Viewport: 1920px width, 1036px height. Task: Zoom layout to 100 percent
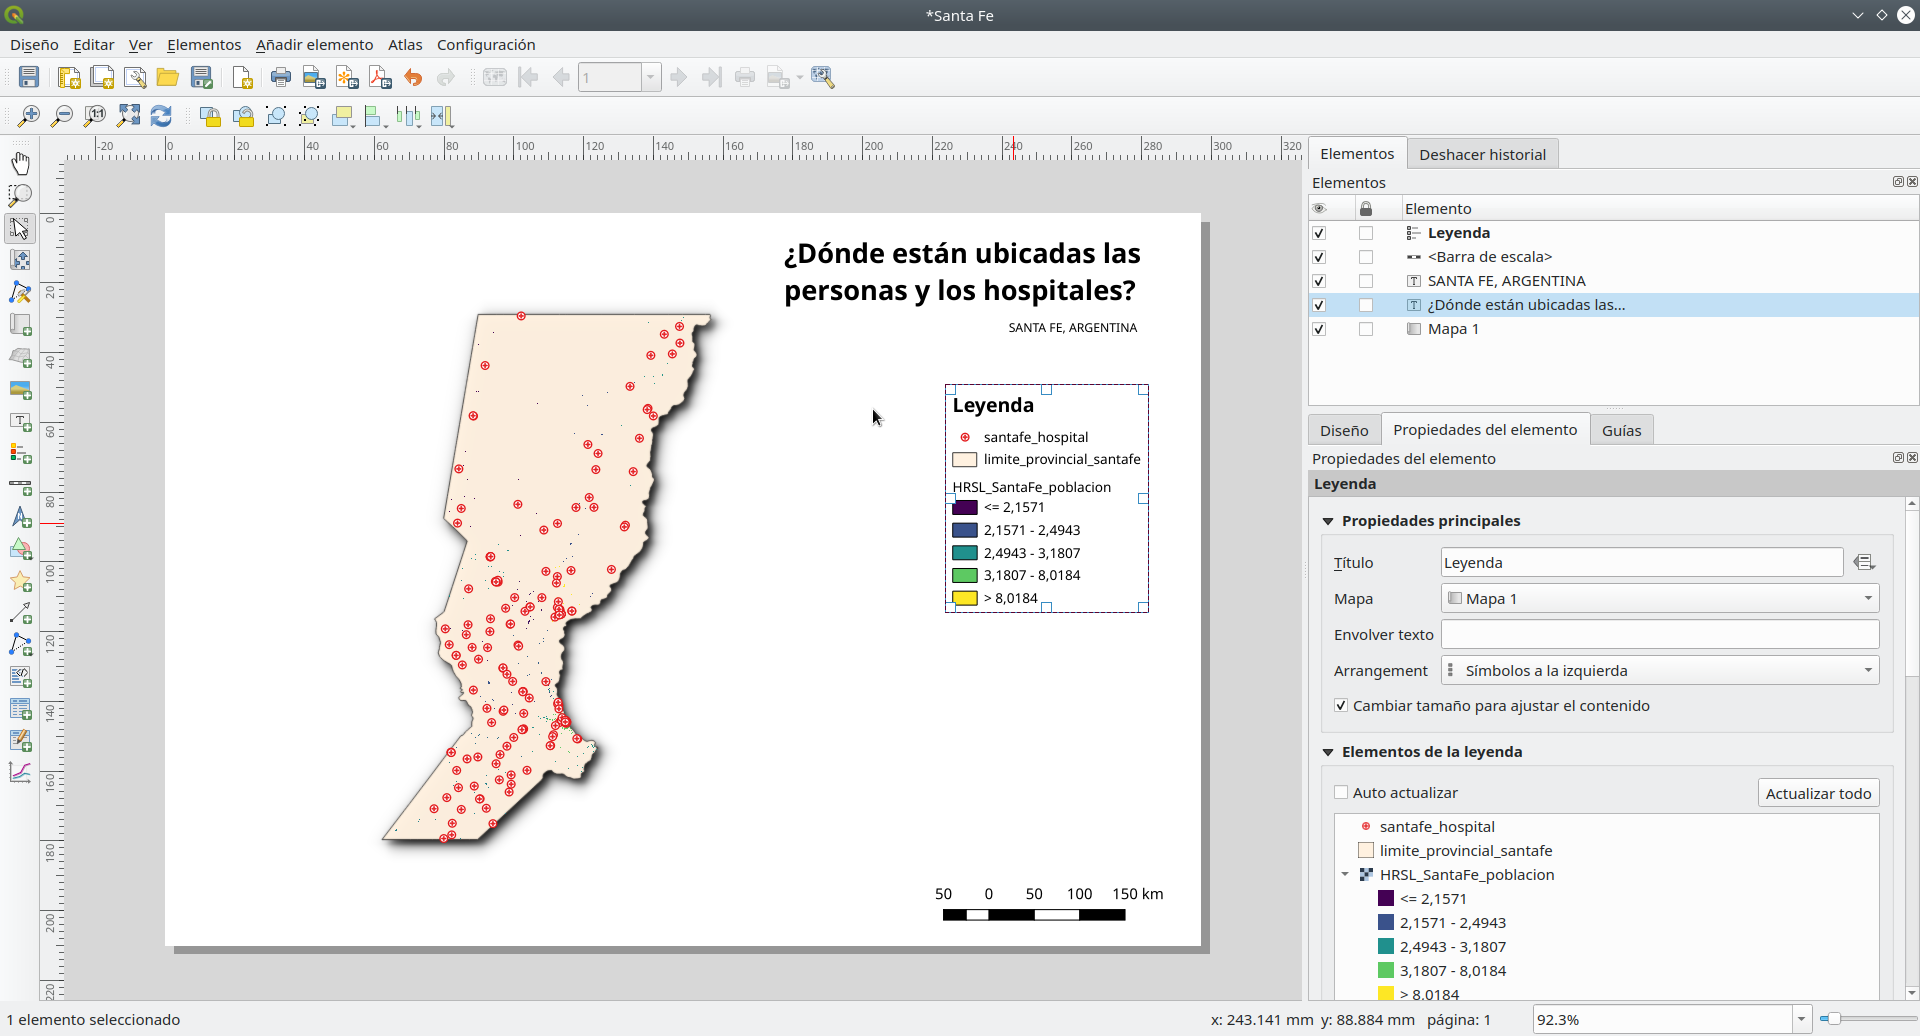(95, 116)
